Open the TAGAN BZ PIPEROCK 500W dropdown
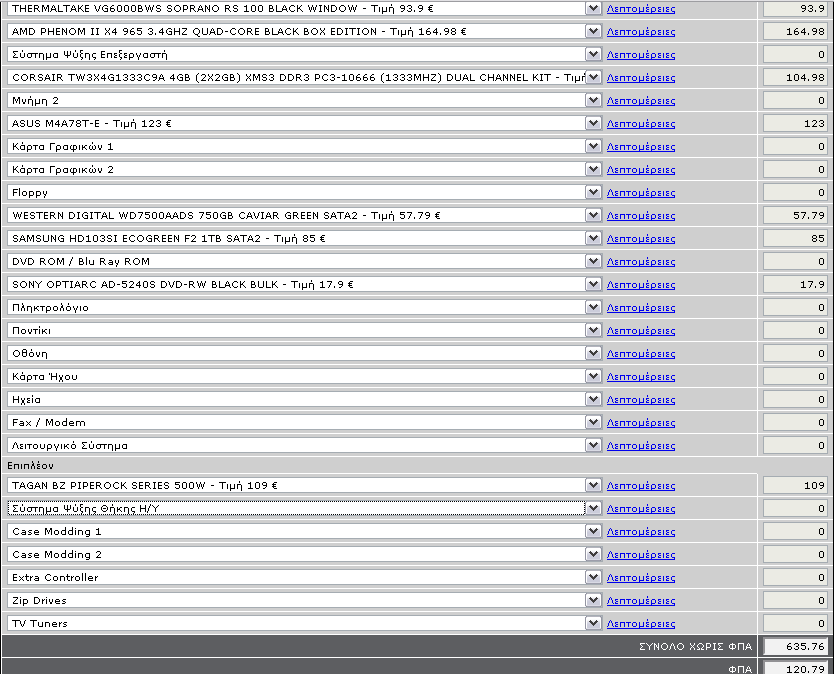 click(x=304, y=485)
